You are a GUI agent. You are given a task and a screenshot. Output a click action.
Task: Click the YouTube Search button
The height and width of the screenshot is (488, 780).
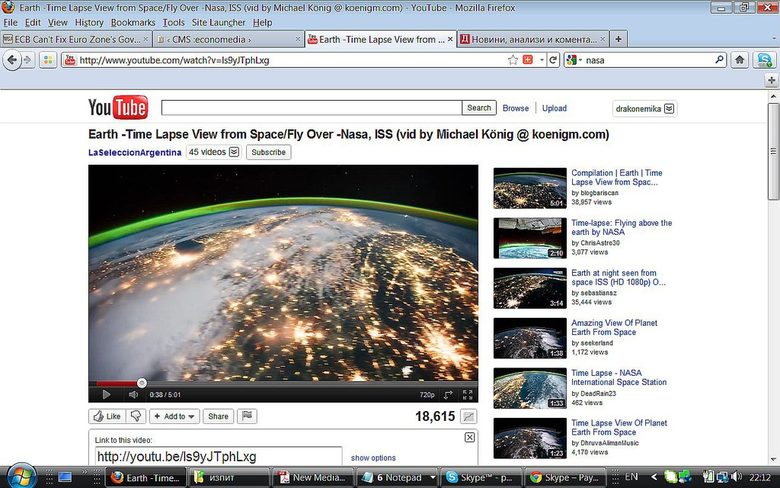point(479,108)
